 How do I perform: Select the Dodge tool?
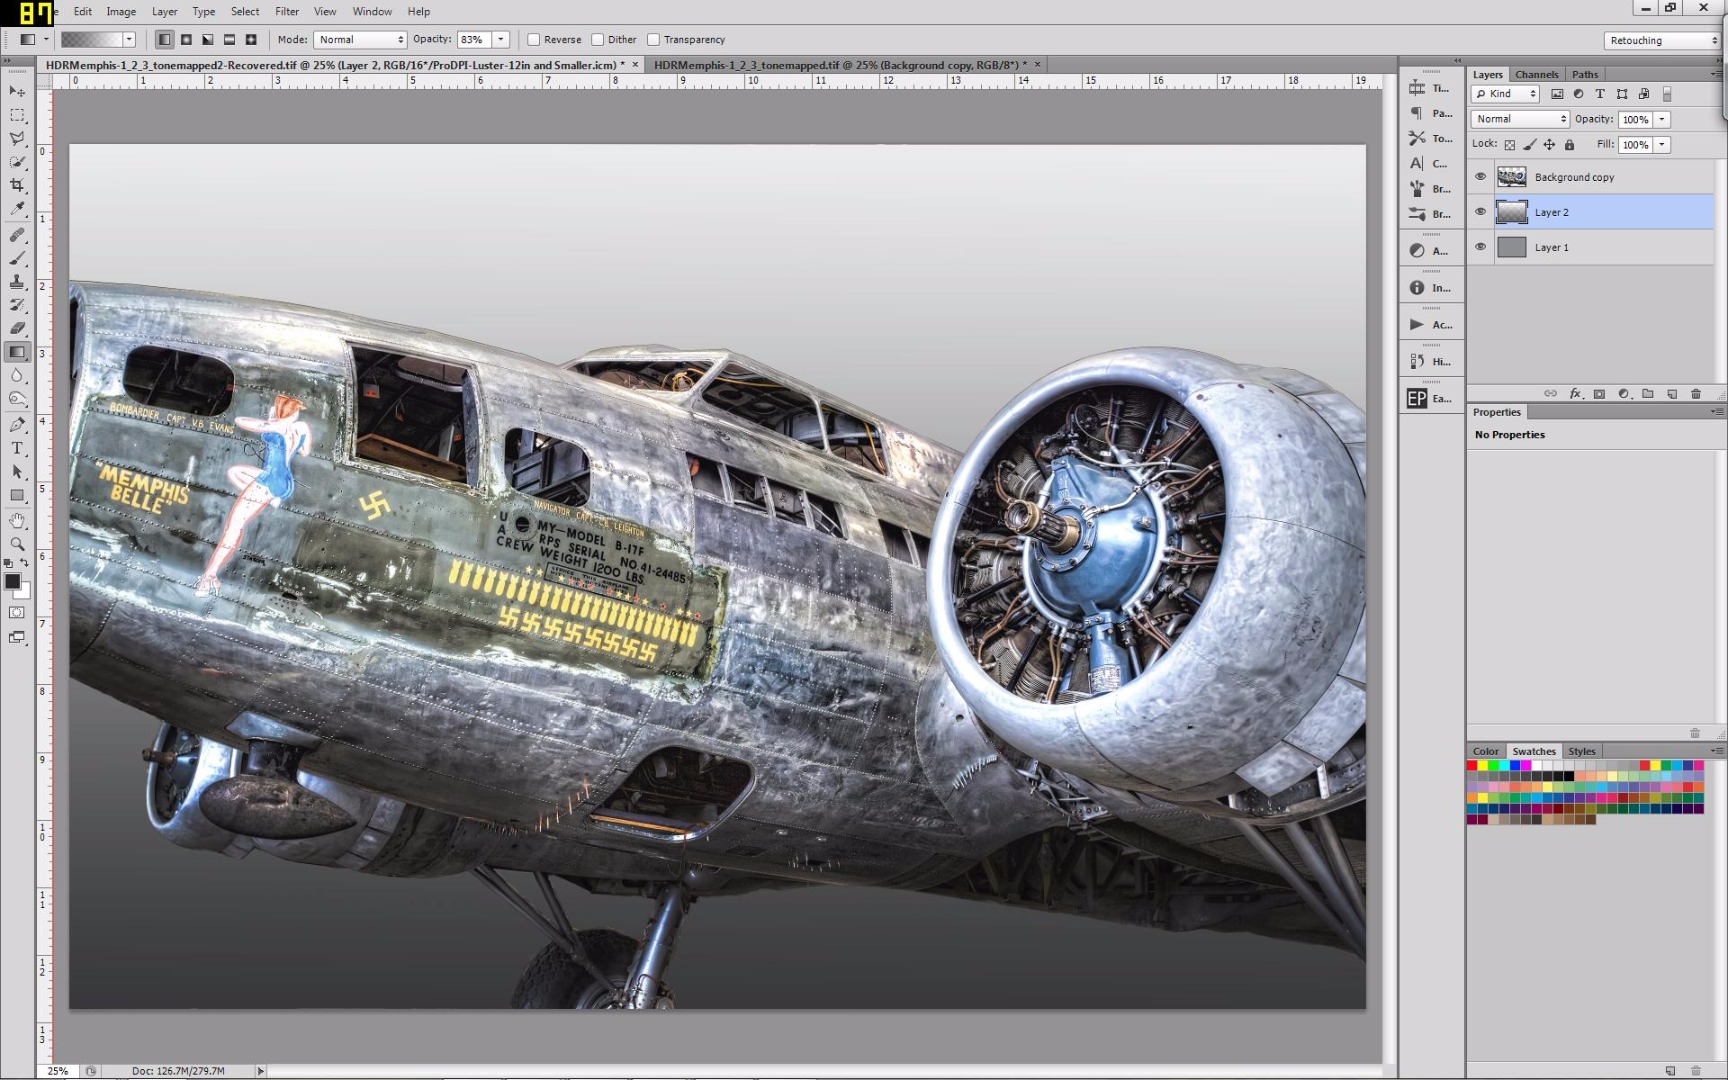(x=17, y=398)
